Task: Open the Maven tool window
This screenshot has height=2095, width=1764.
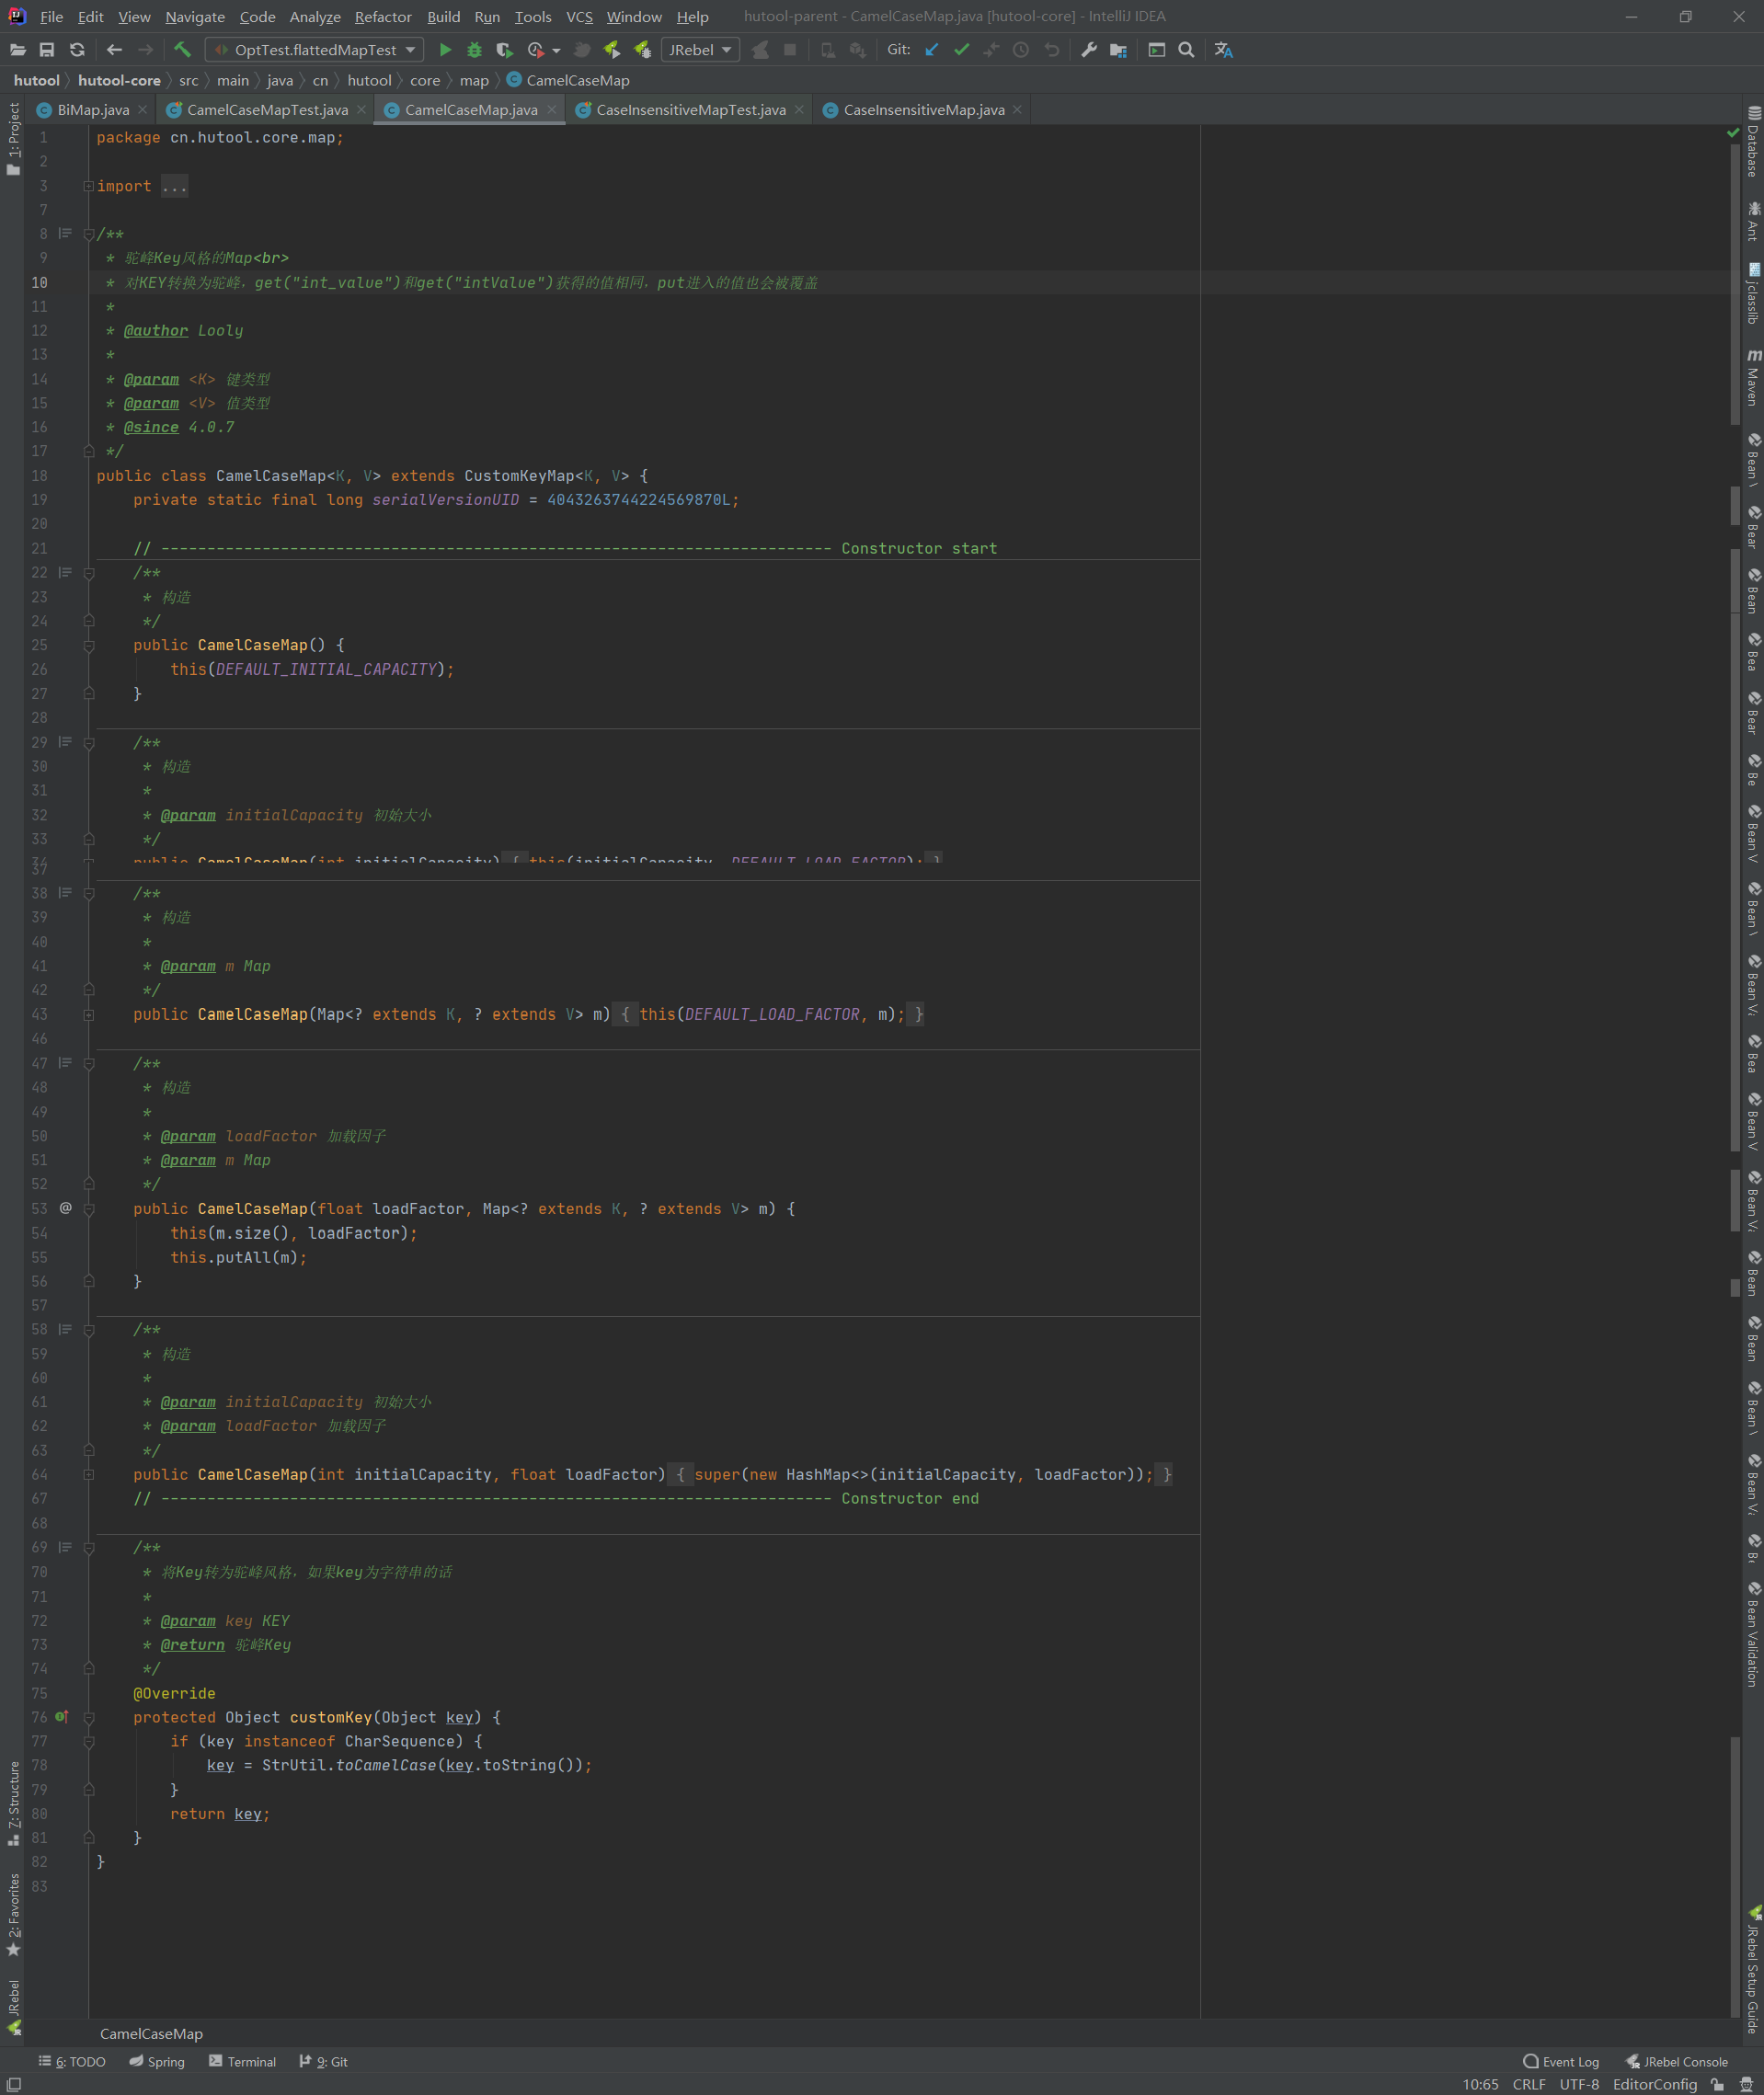Action: click(1754, 376)
